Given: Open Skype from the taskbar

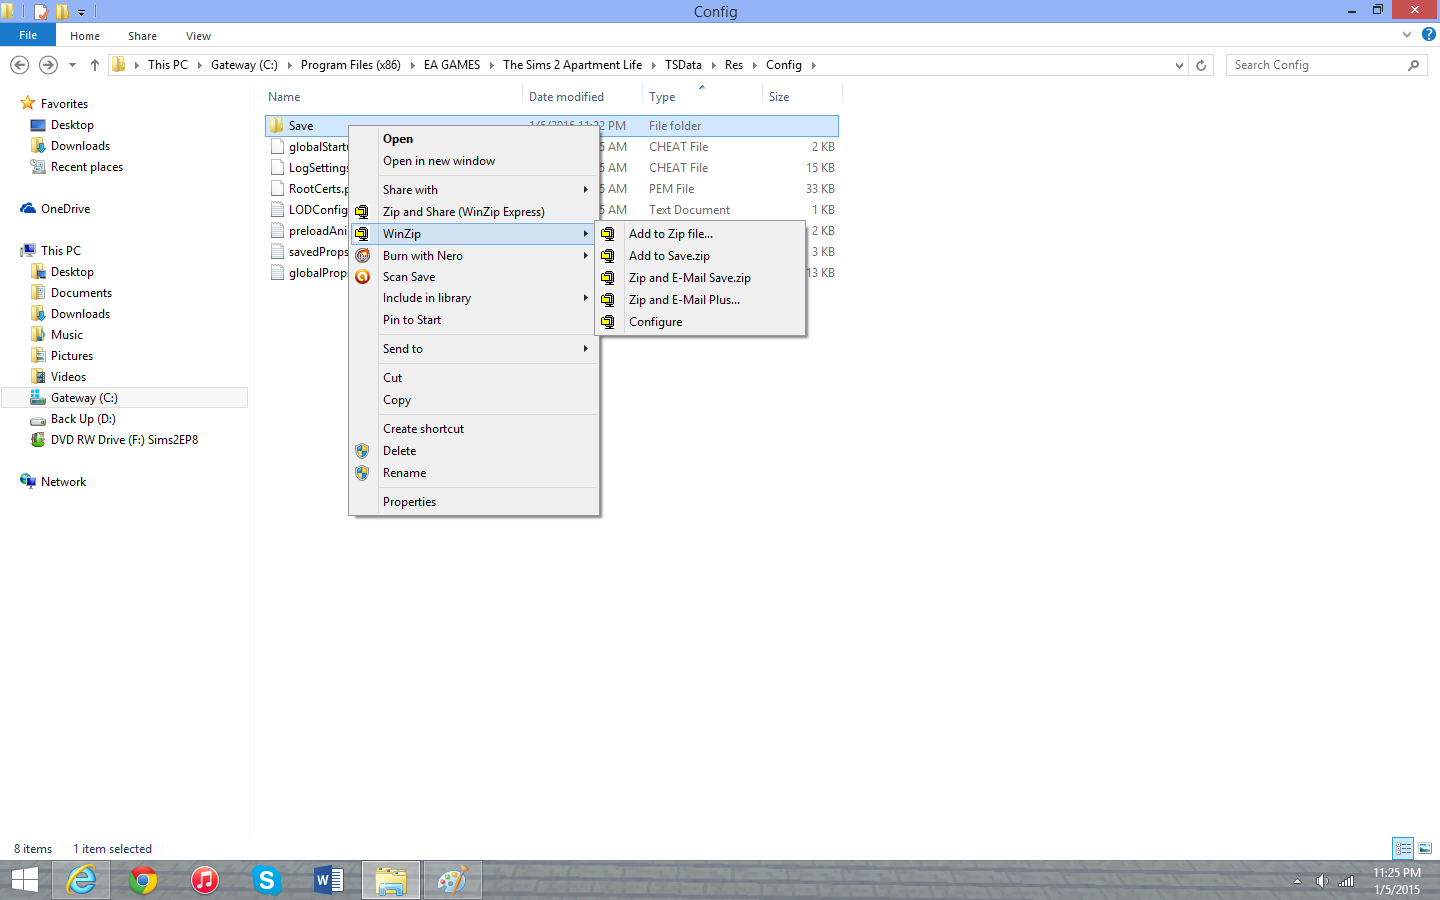Looking at the screenshot, I should (266, 880).
